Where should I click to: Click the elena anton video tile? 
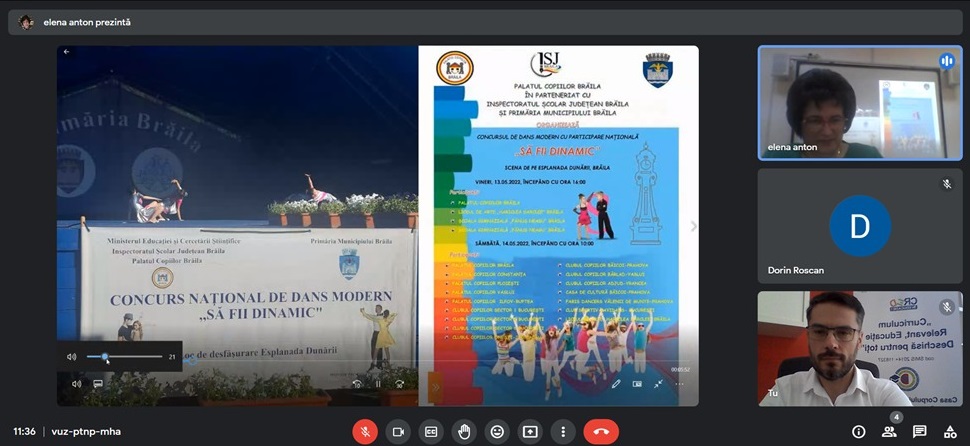click(859, 102)
